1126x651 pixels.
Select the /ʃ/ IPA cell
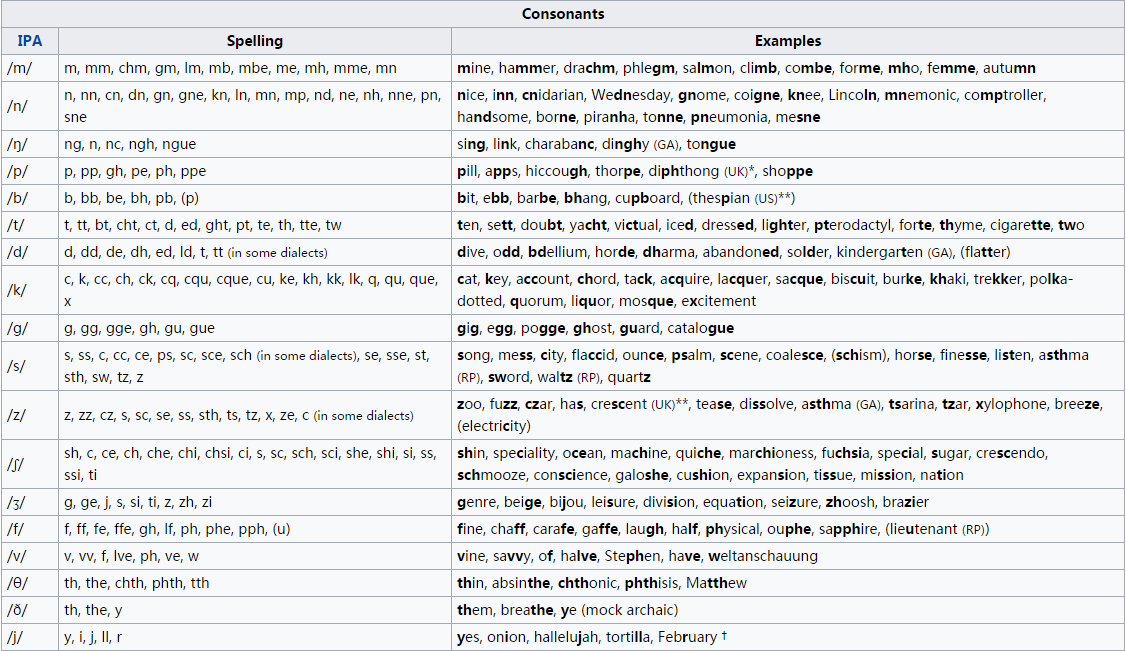(29, 464)
